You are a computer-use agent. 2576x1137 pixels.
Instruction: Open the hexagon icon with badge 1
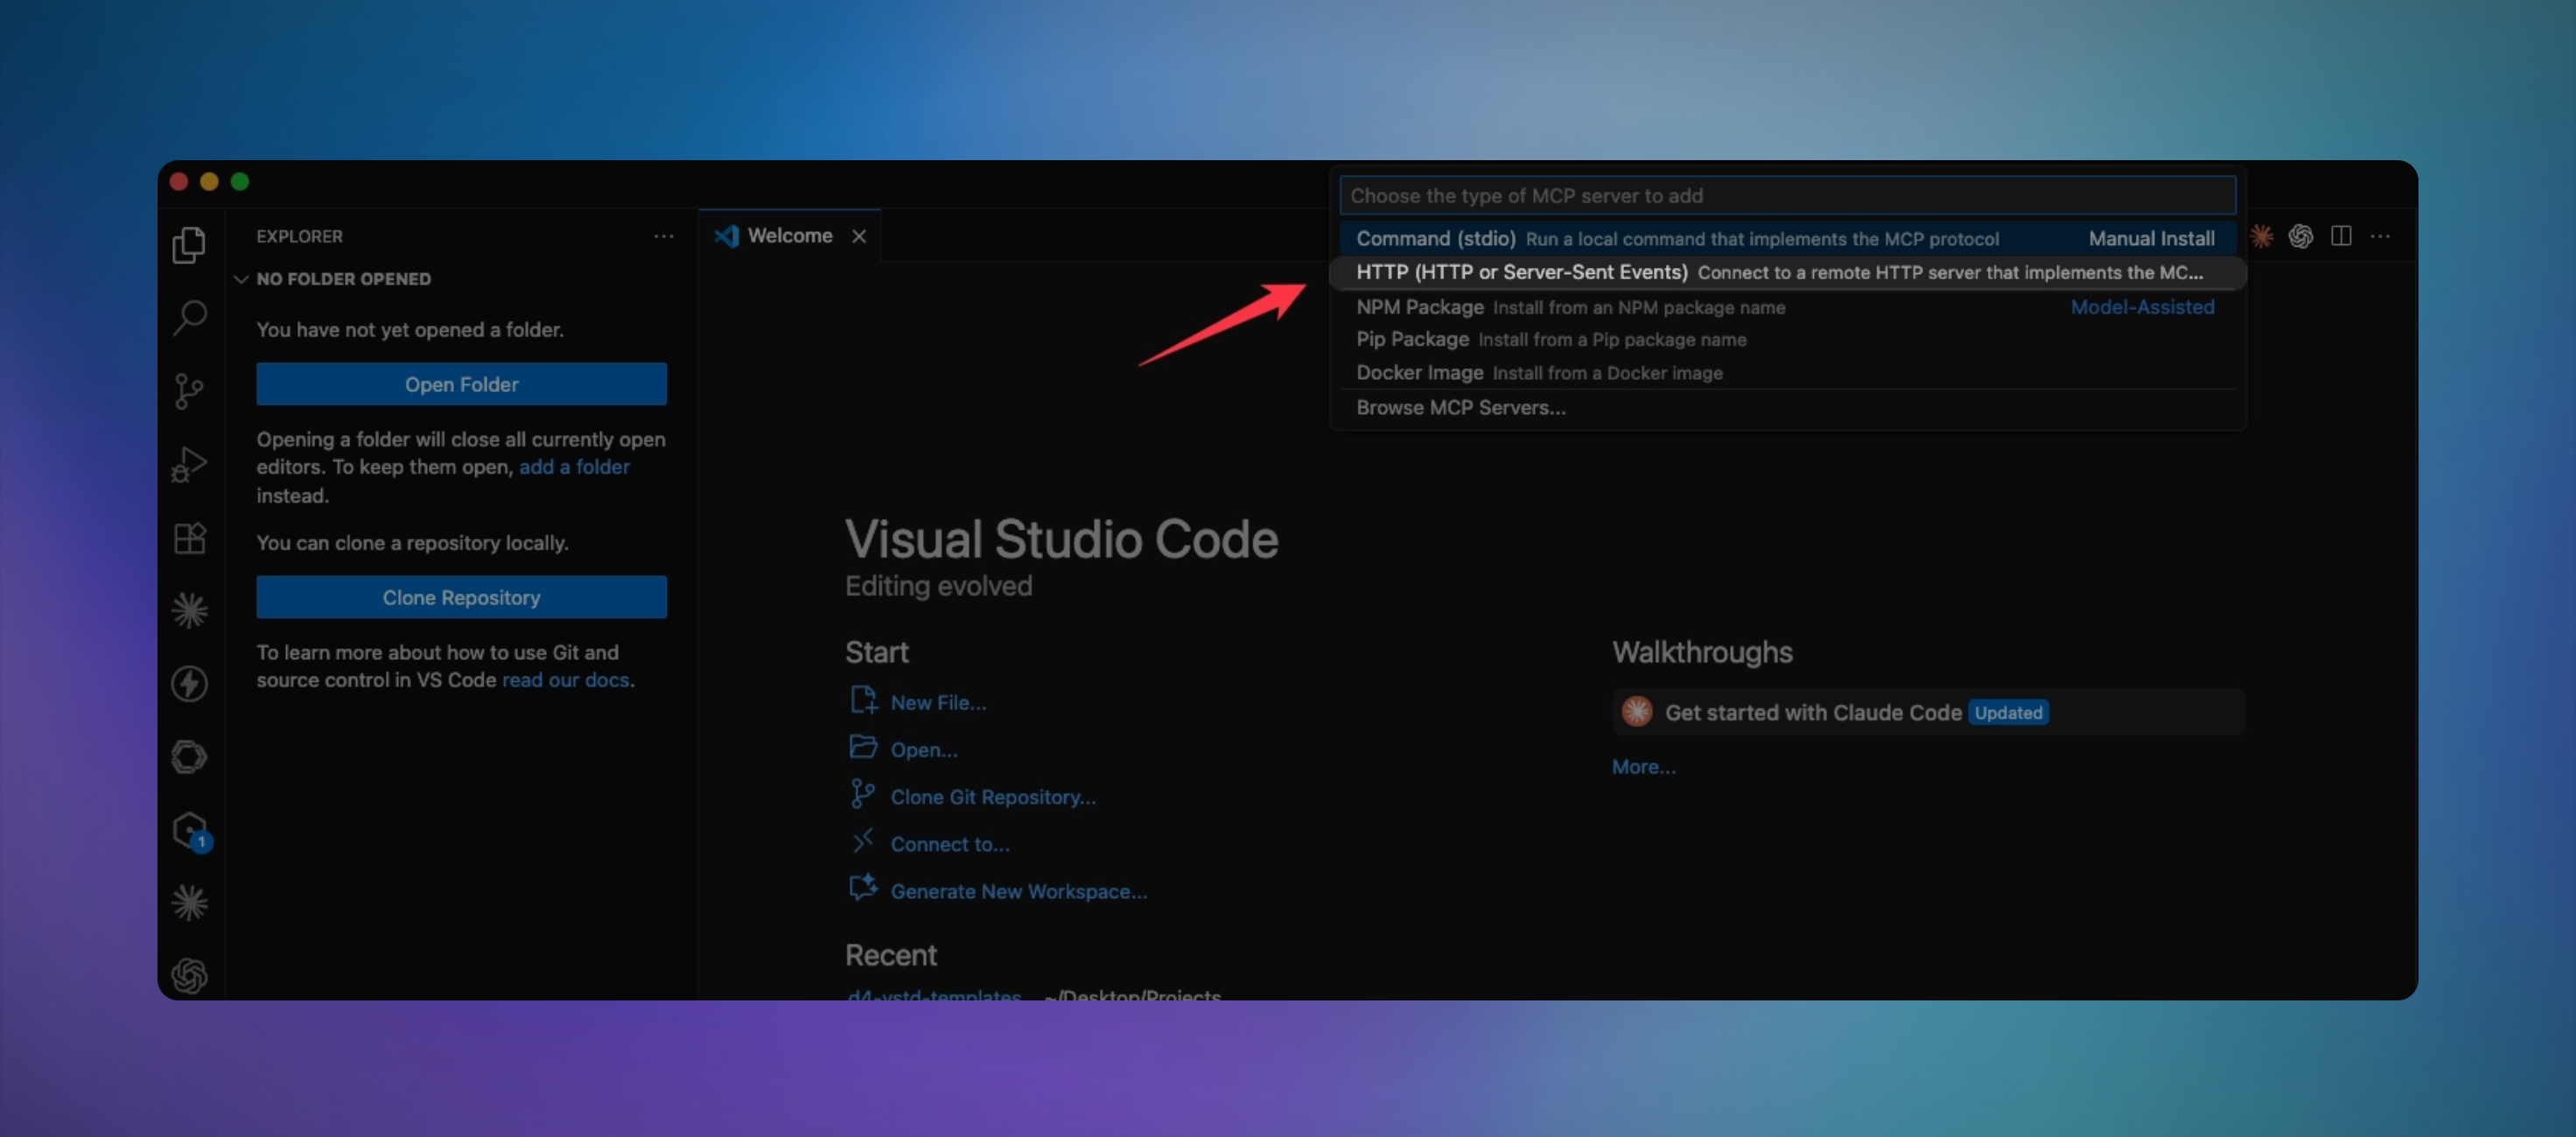tap(191, 831)
